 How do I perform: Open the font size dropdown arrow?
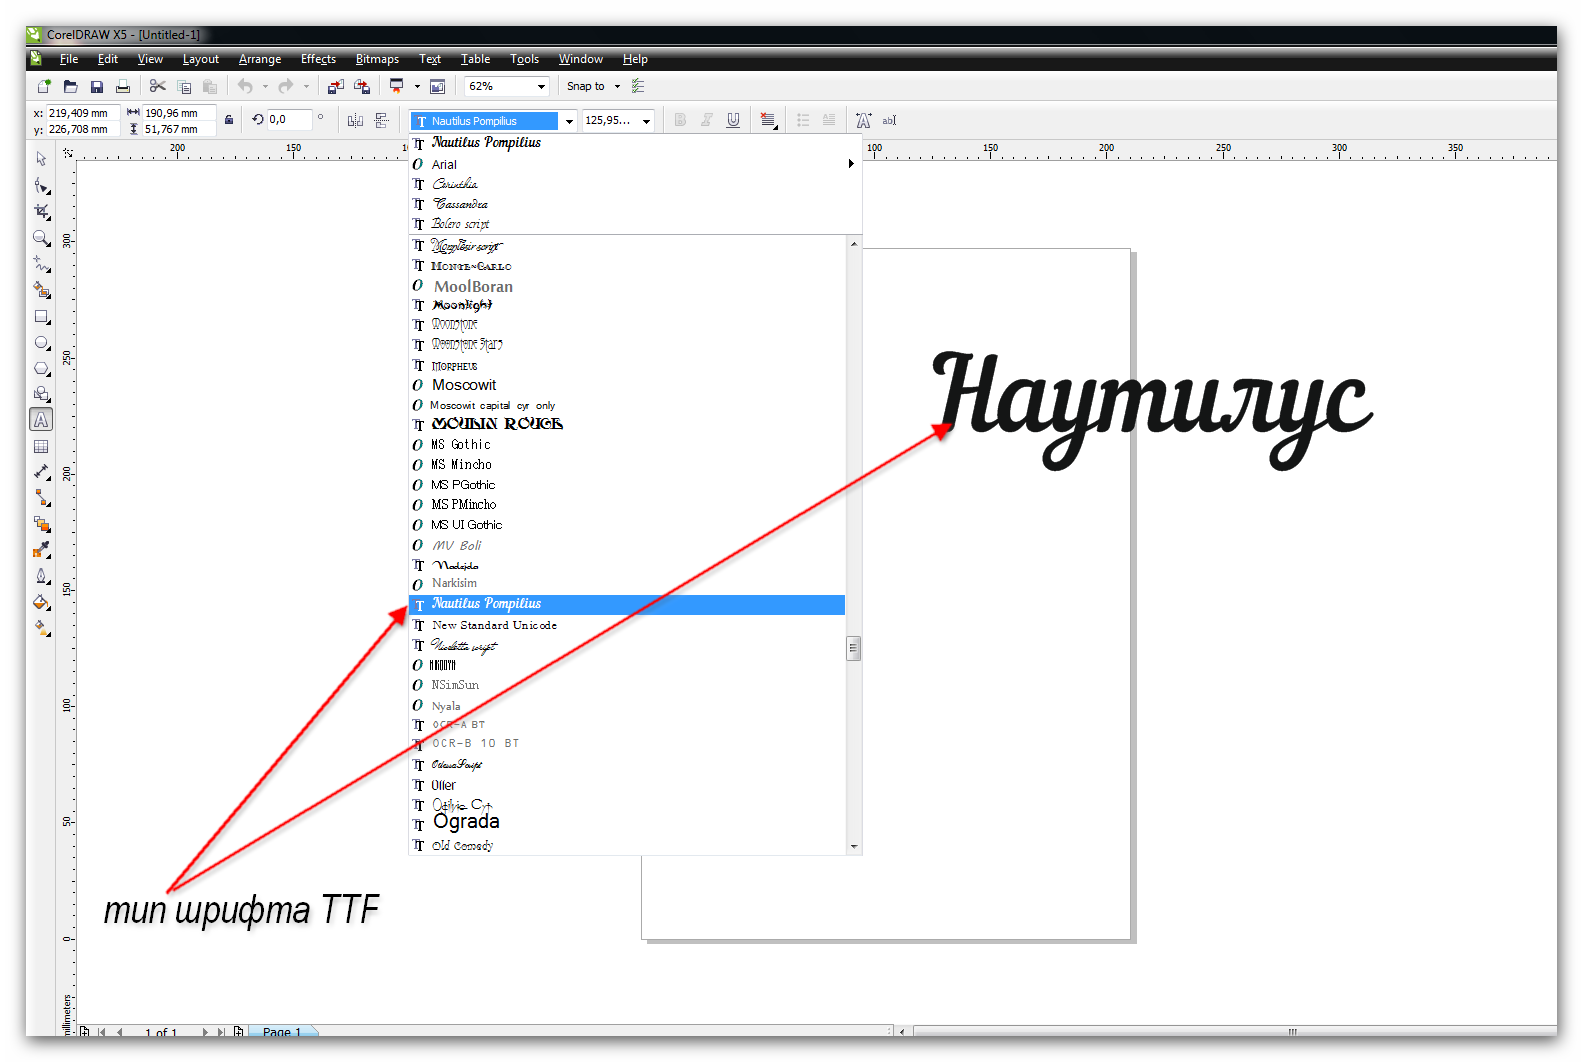(646, 121)
